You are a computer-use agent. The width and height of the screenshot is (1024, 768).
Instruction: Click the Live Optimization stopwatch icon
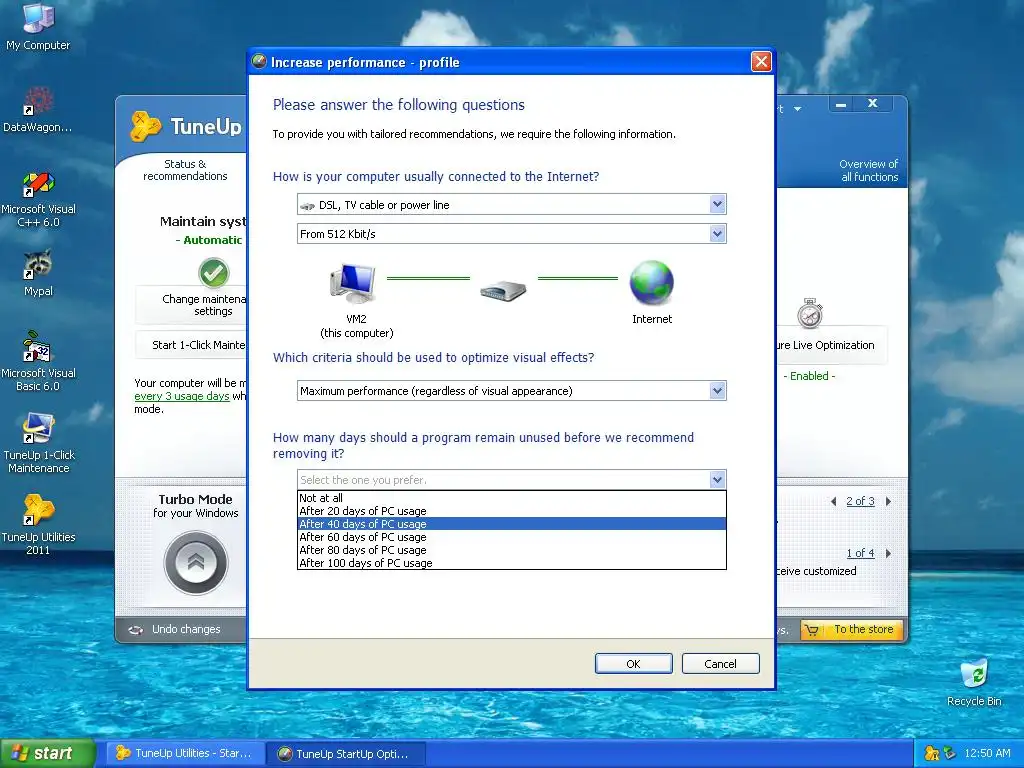click(x=810, y=313)
